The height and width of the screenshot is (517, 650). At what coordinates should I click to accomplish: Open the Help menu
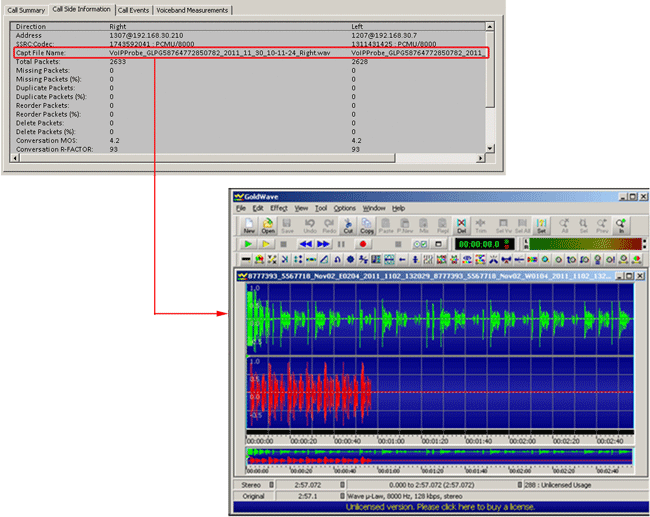(398, 208)
